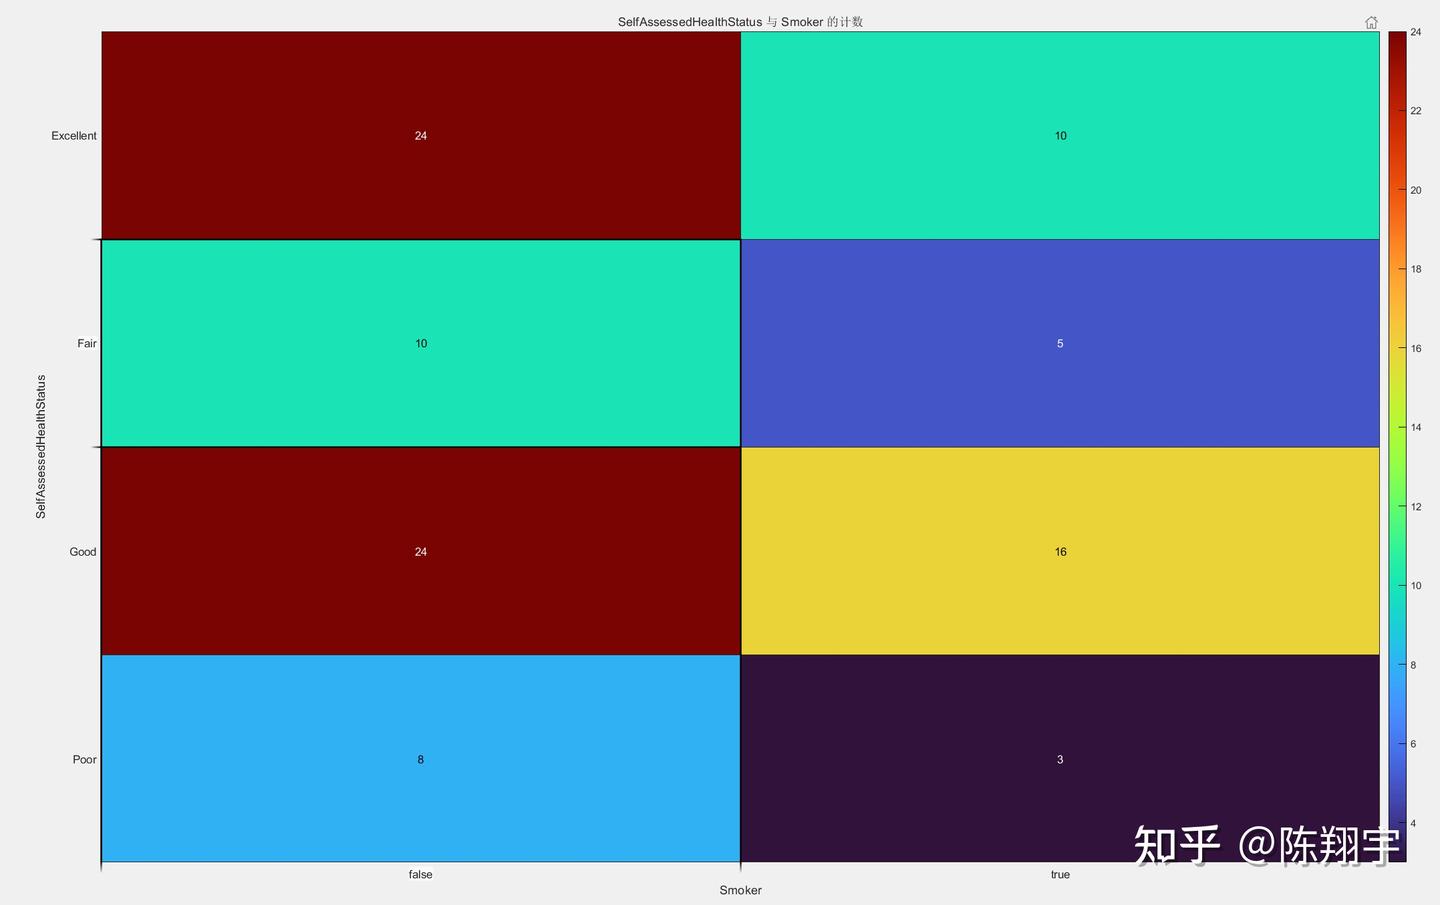Click the Fair row label
1440x905 pixels.
click(87, 343)
